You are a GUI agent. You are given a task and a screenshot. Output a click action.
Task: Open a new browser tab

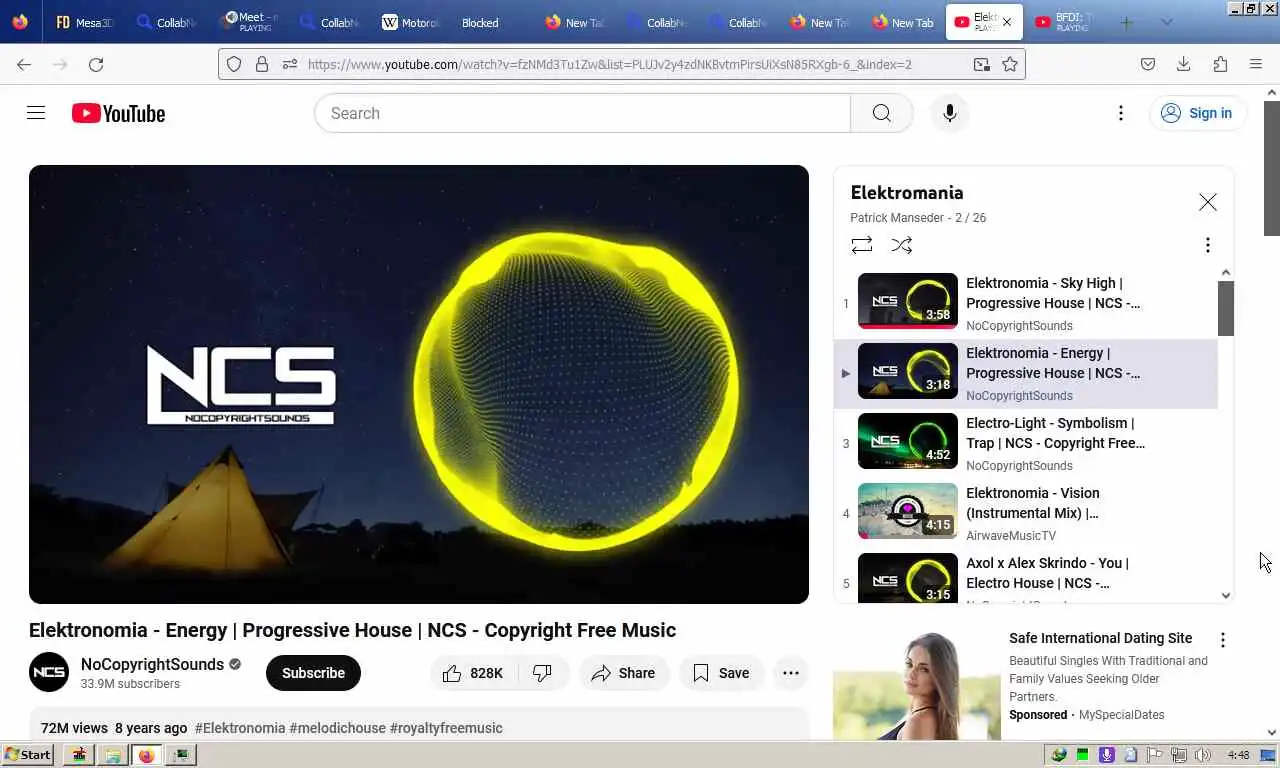pos(1127,22)
